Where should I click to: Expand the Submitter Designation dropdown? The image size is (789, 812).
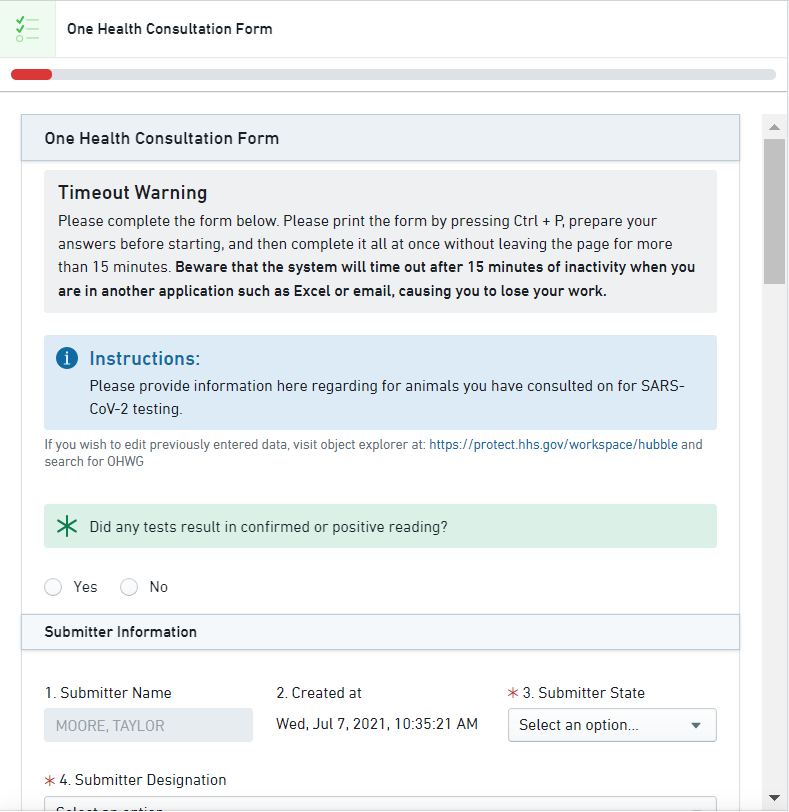click(x=380, y=804)
